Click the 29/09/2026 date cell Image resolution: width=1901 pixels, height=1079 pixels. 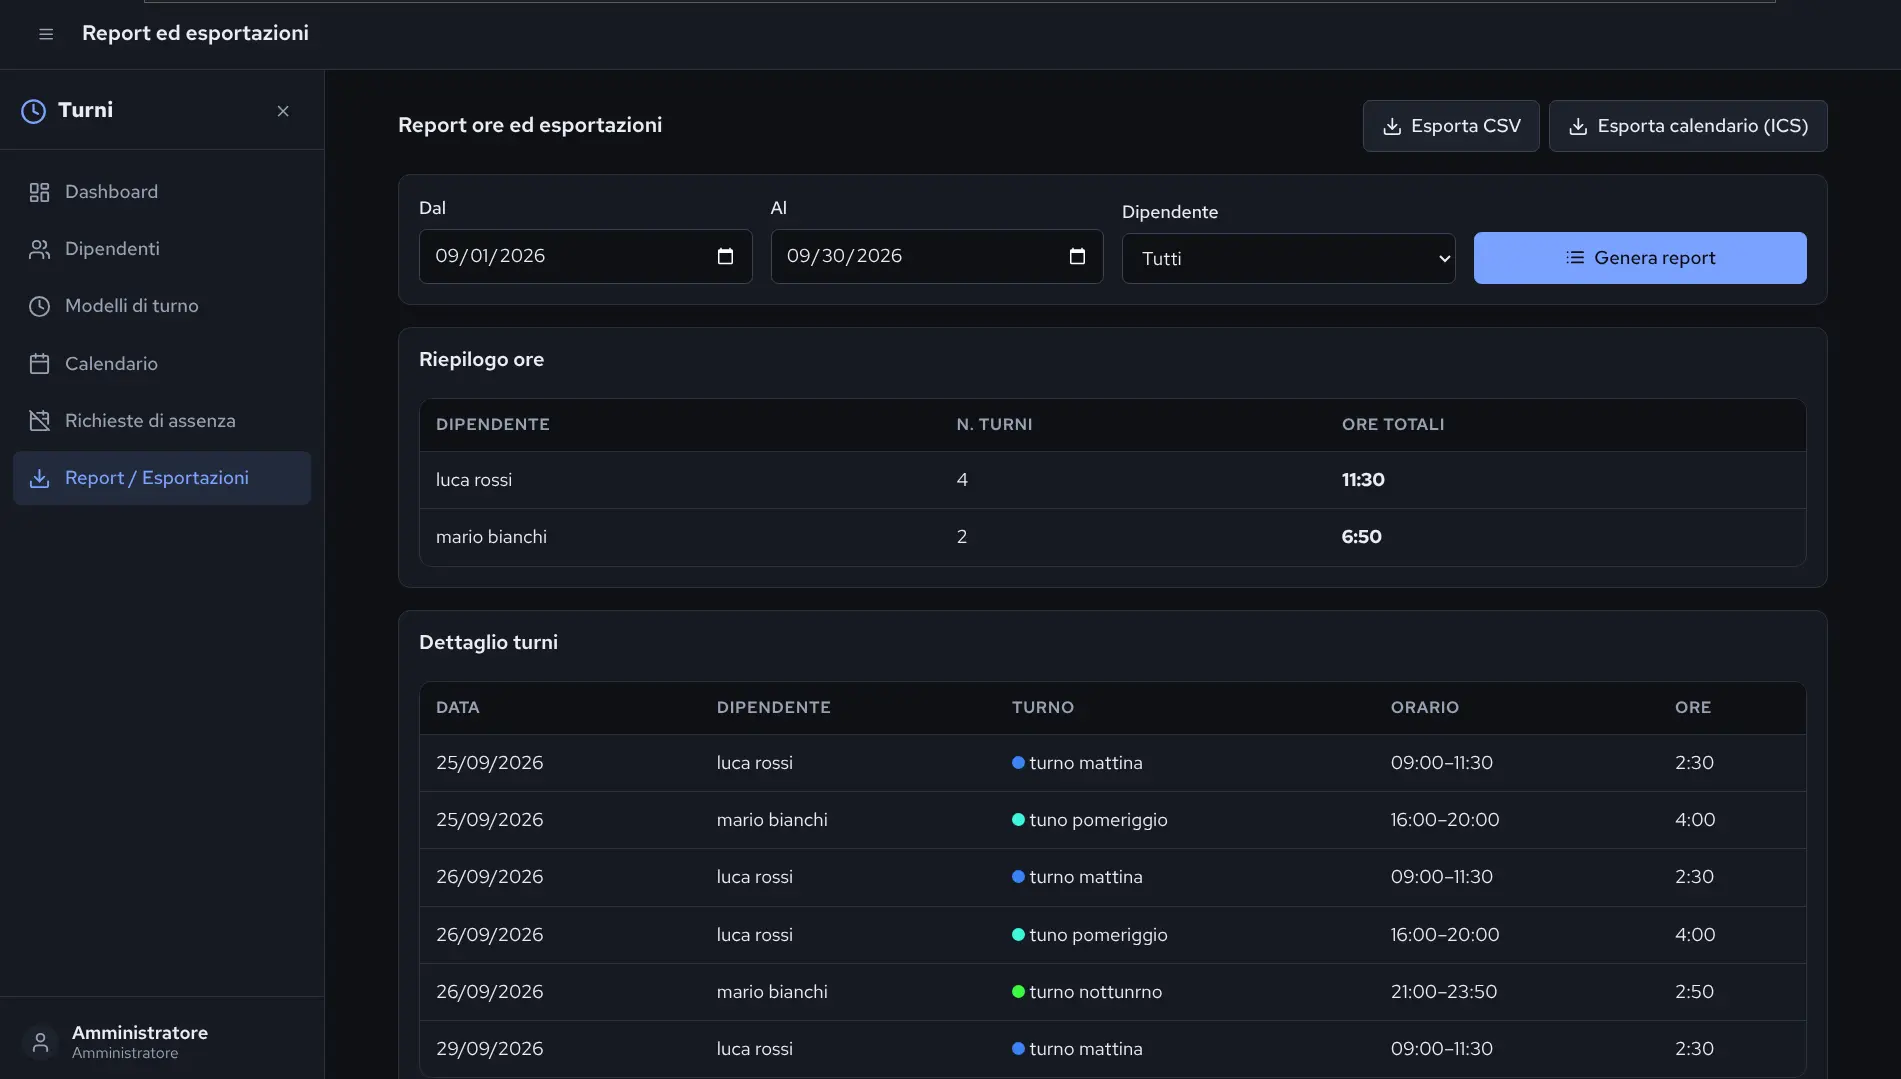click(x=490, y=1049)
